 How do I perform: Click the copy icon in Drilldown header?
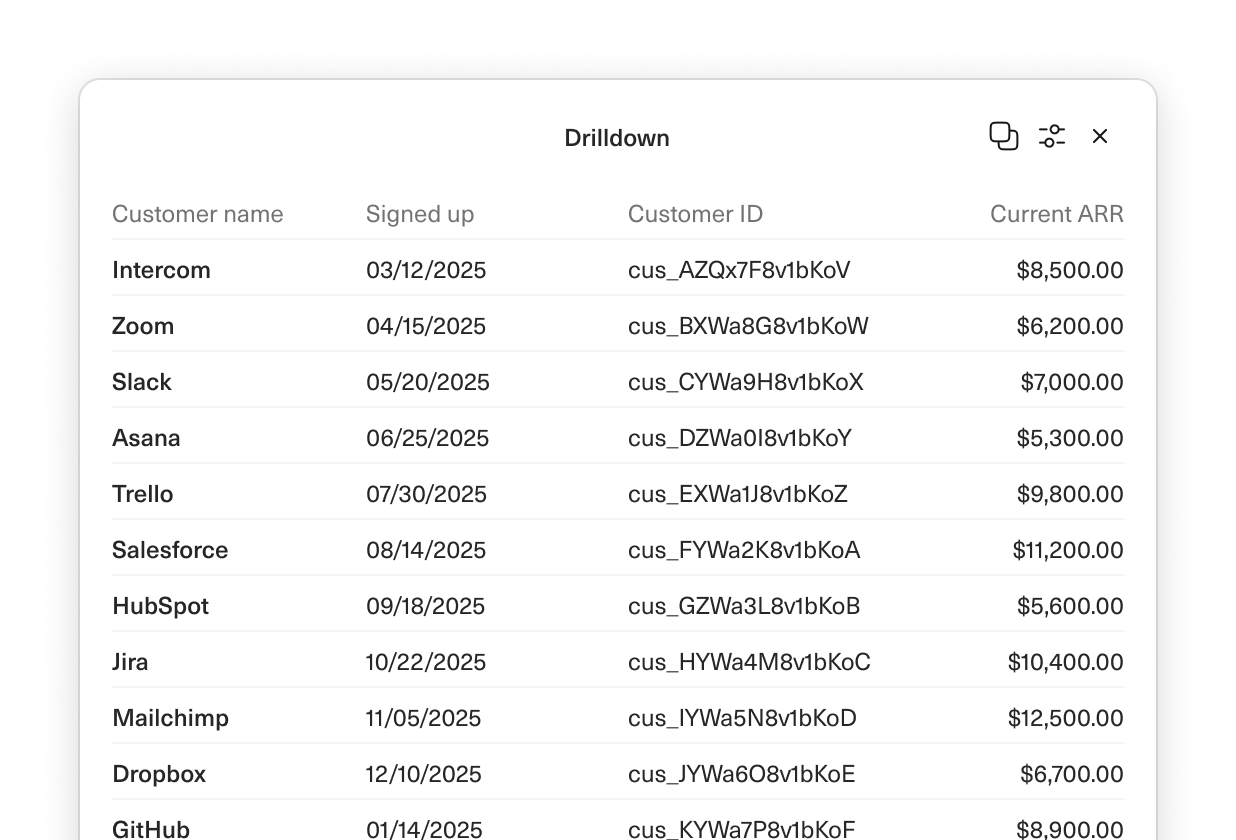pos(1003,136)
